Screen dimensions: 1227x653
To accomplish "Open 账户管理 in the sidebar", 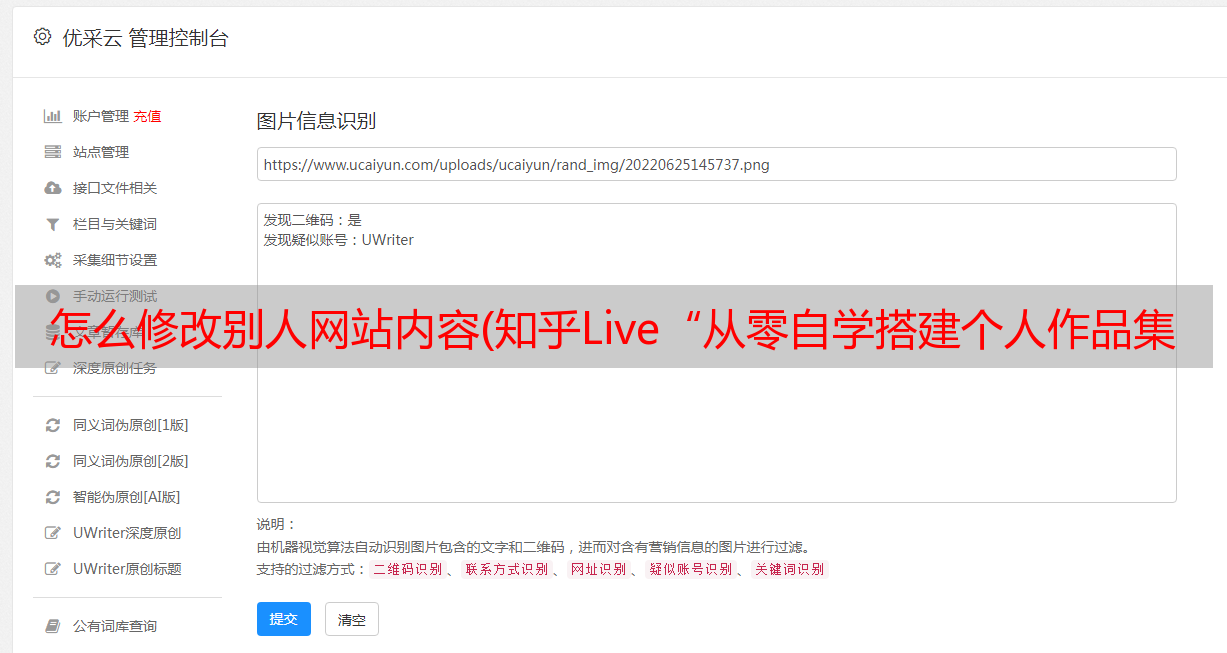I will (x=100, y=116).
